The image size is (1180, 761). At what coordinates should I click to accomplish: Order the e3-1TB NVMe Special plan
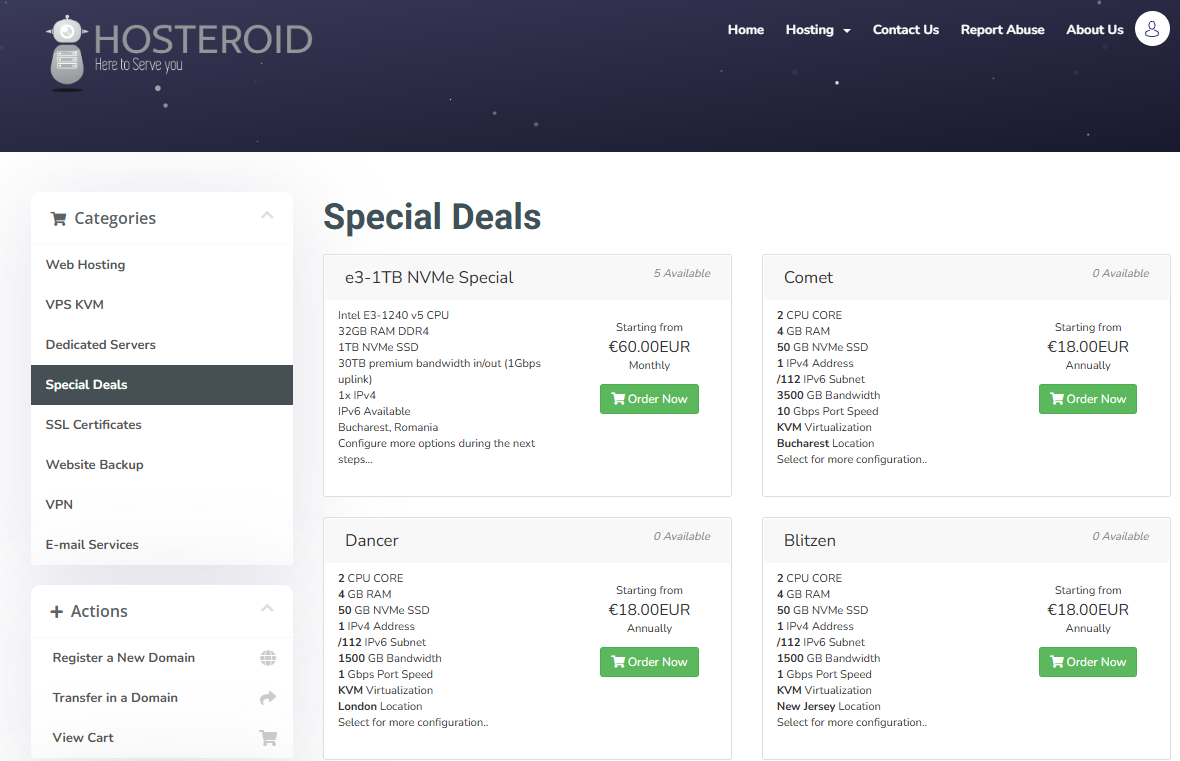pyautogui.click(x=649, y=399)
